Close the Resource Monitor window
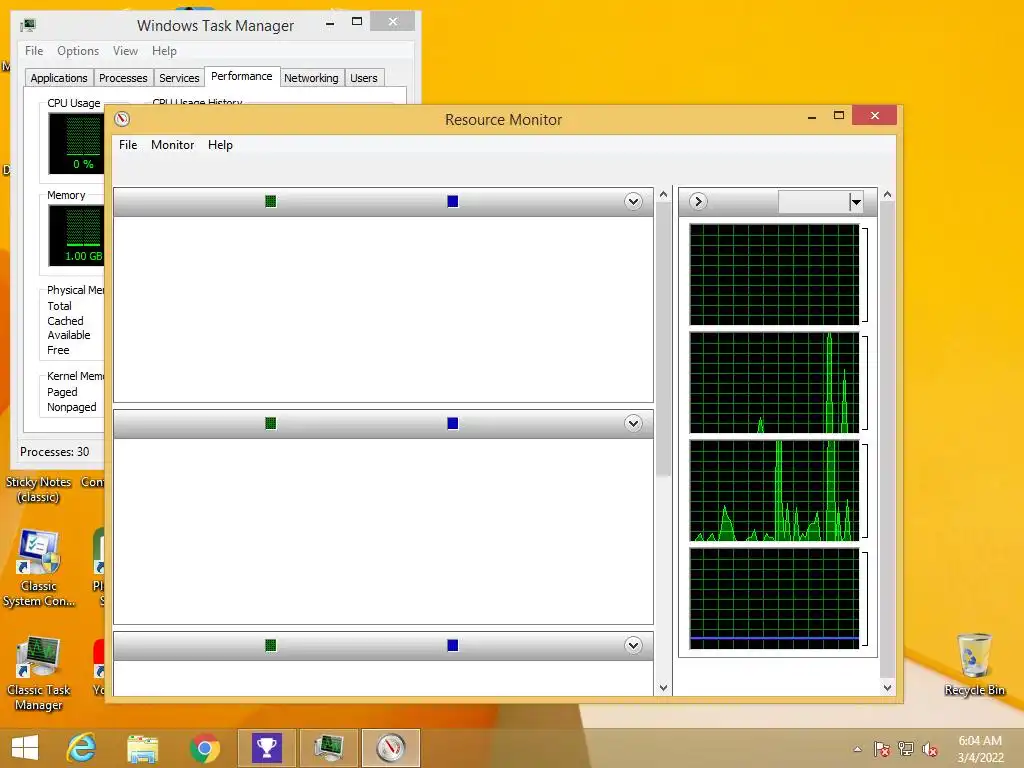The width and height of the screenshot is (1024, 768). [x=874, y=116]
